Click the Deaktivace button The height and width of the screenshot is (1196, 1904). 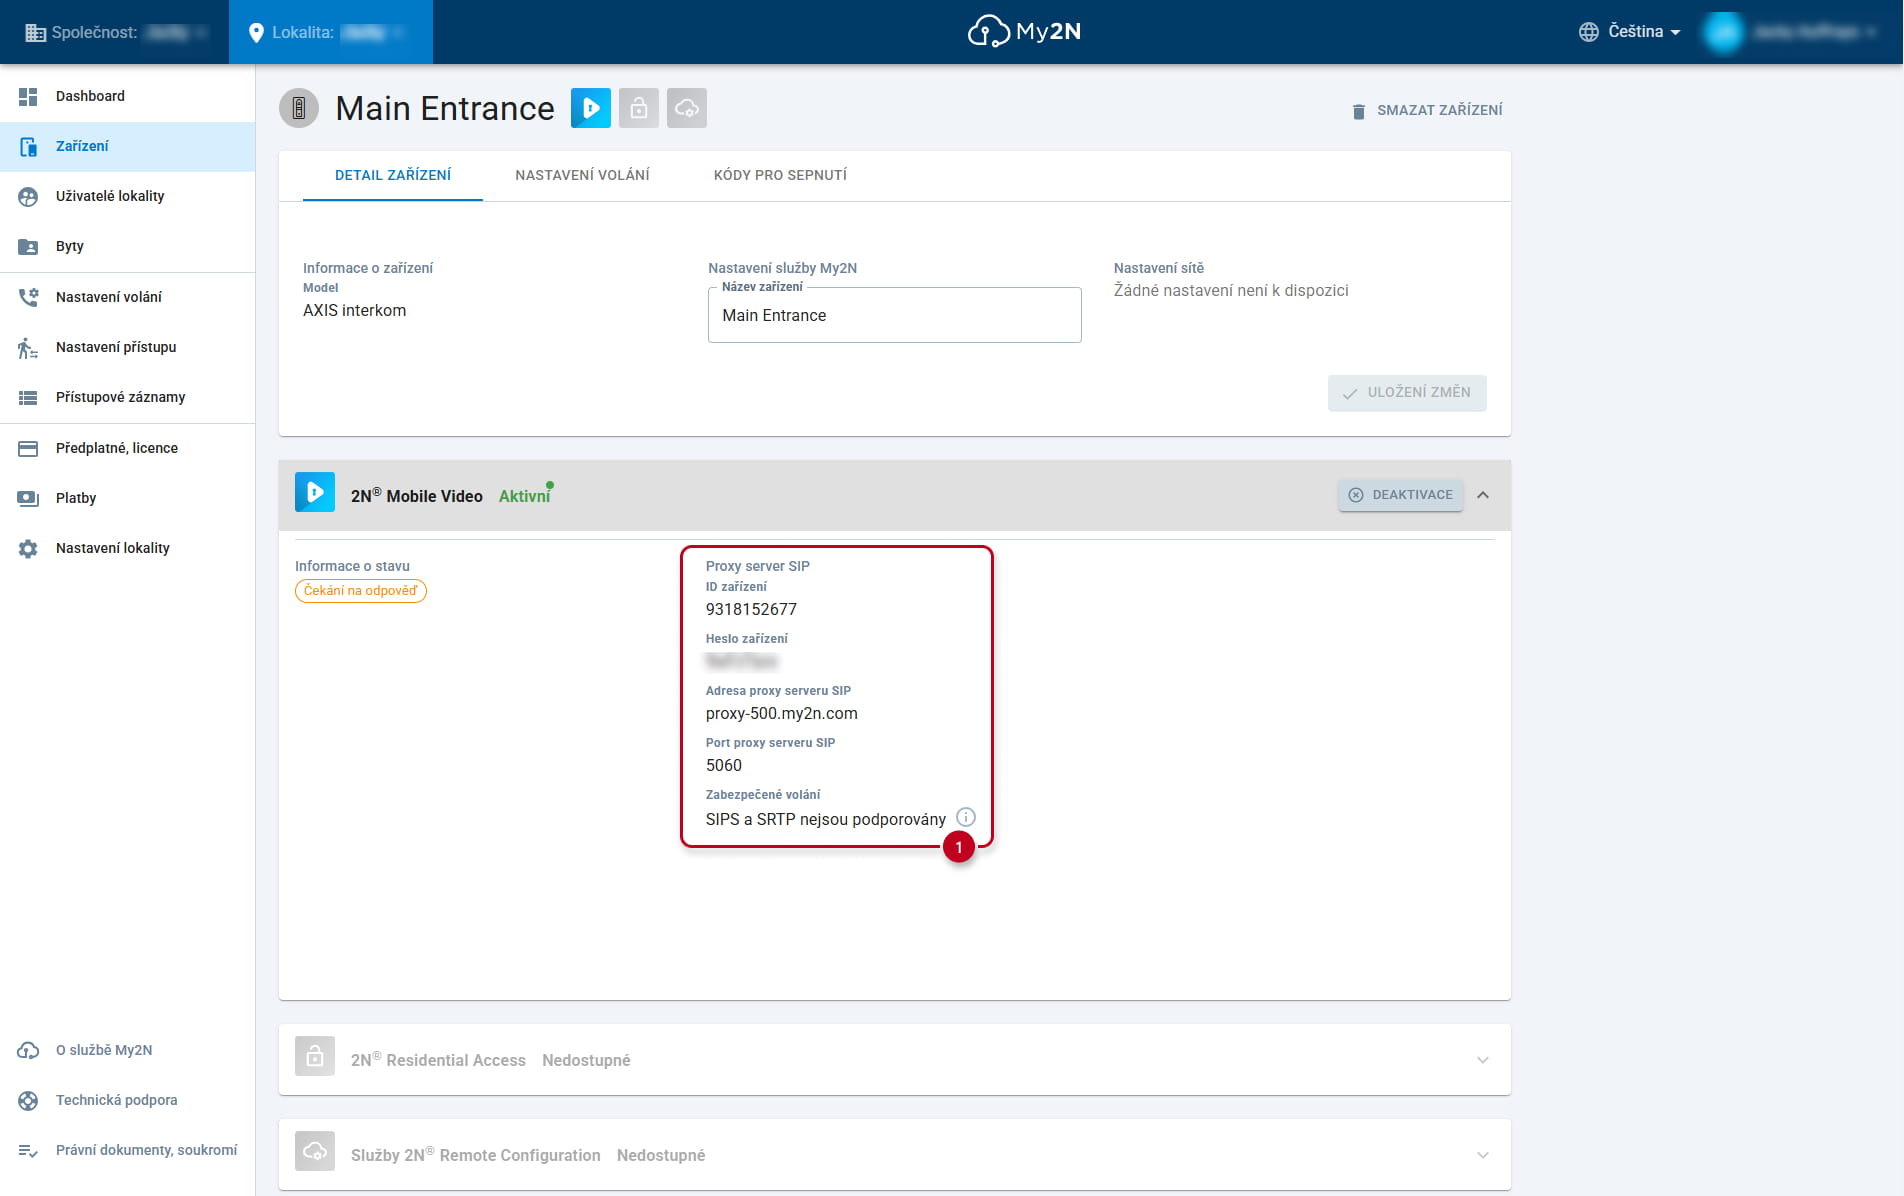[1401, 495]
